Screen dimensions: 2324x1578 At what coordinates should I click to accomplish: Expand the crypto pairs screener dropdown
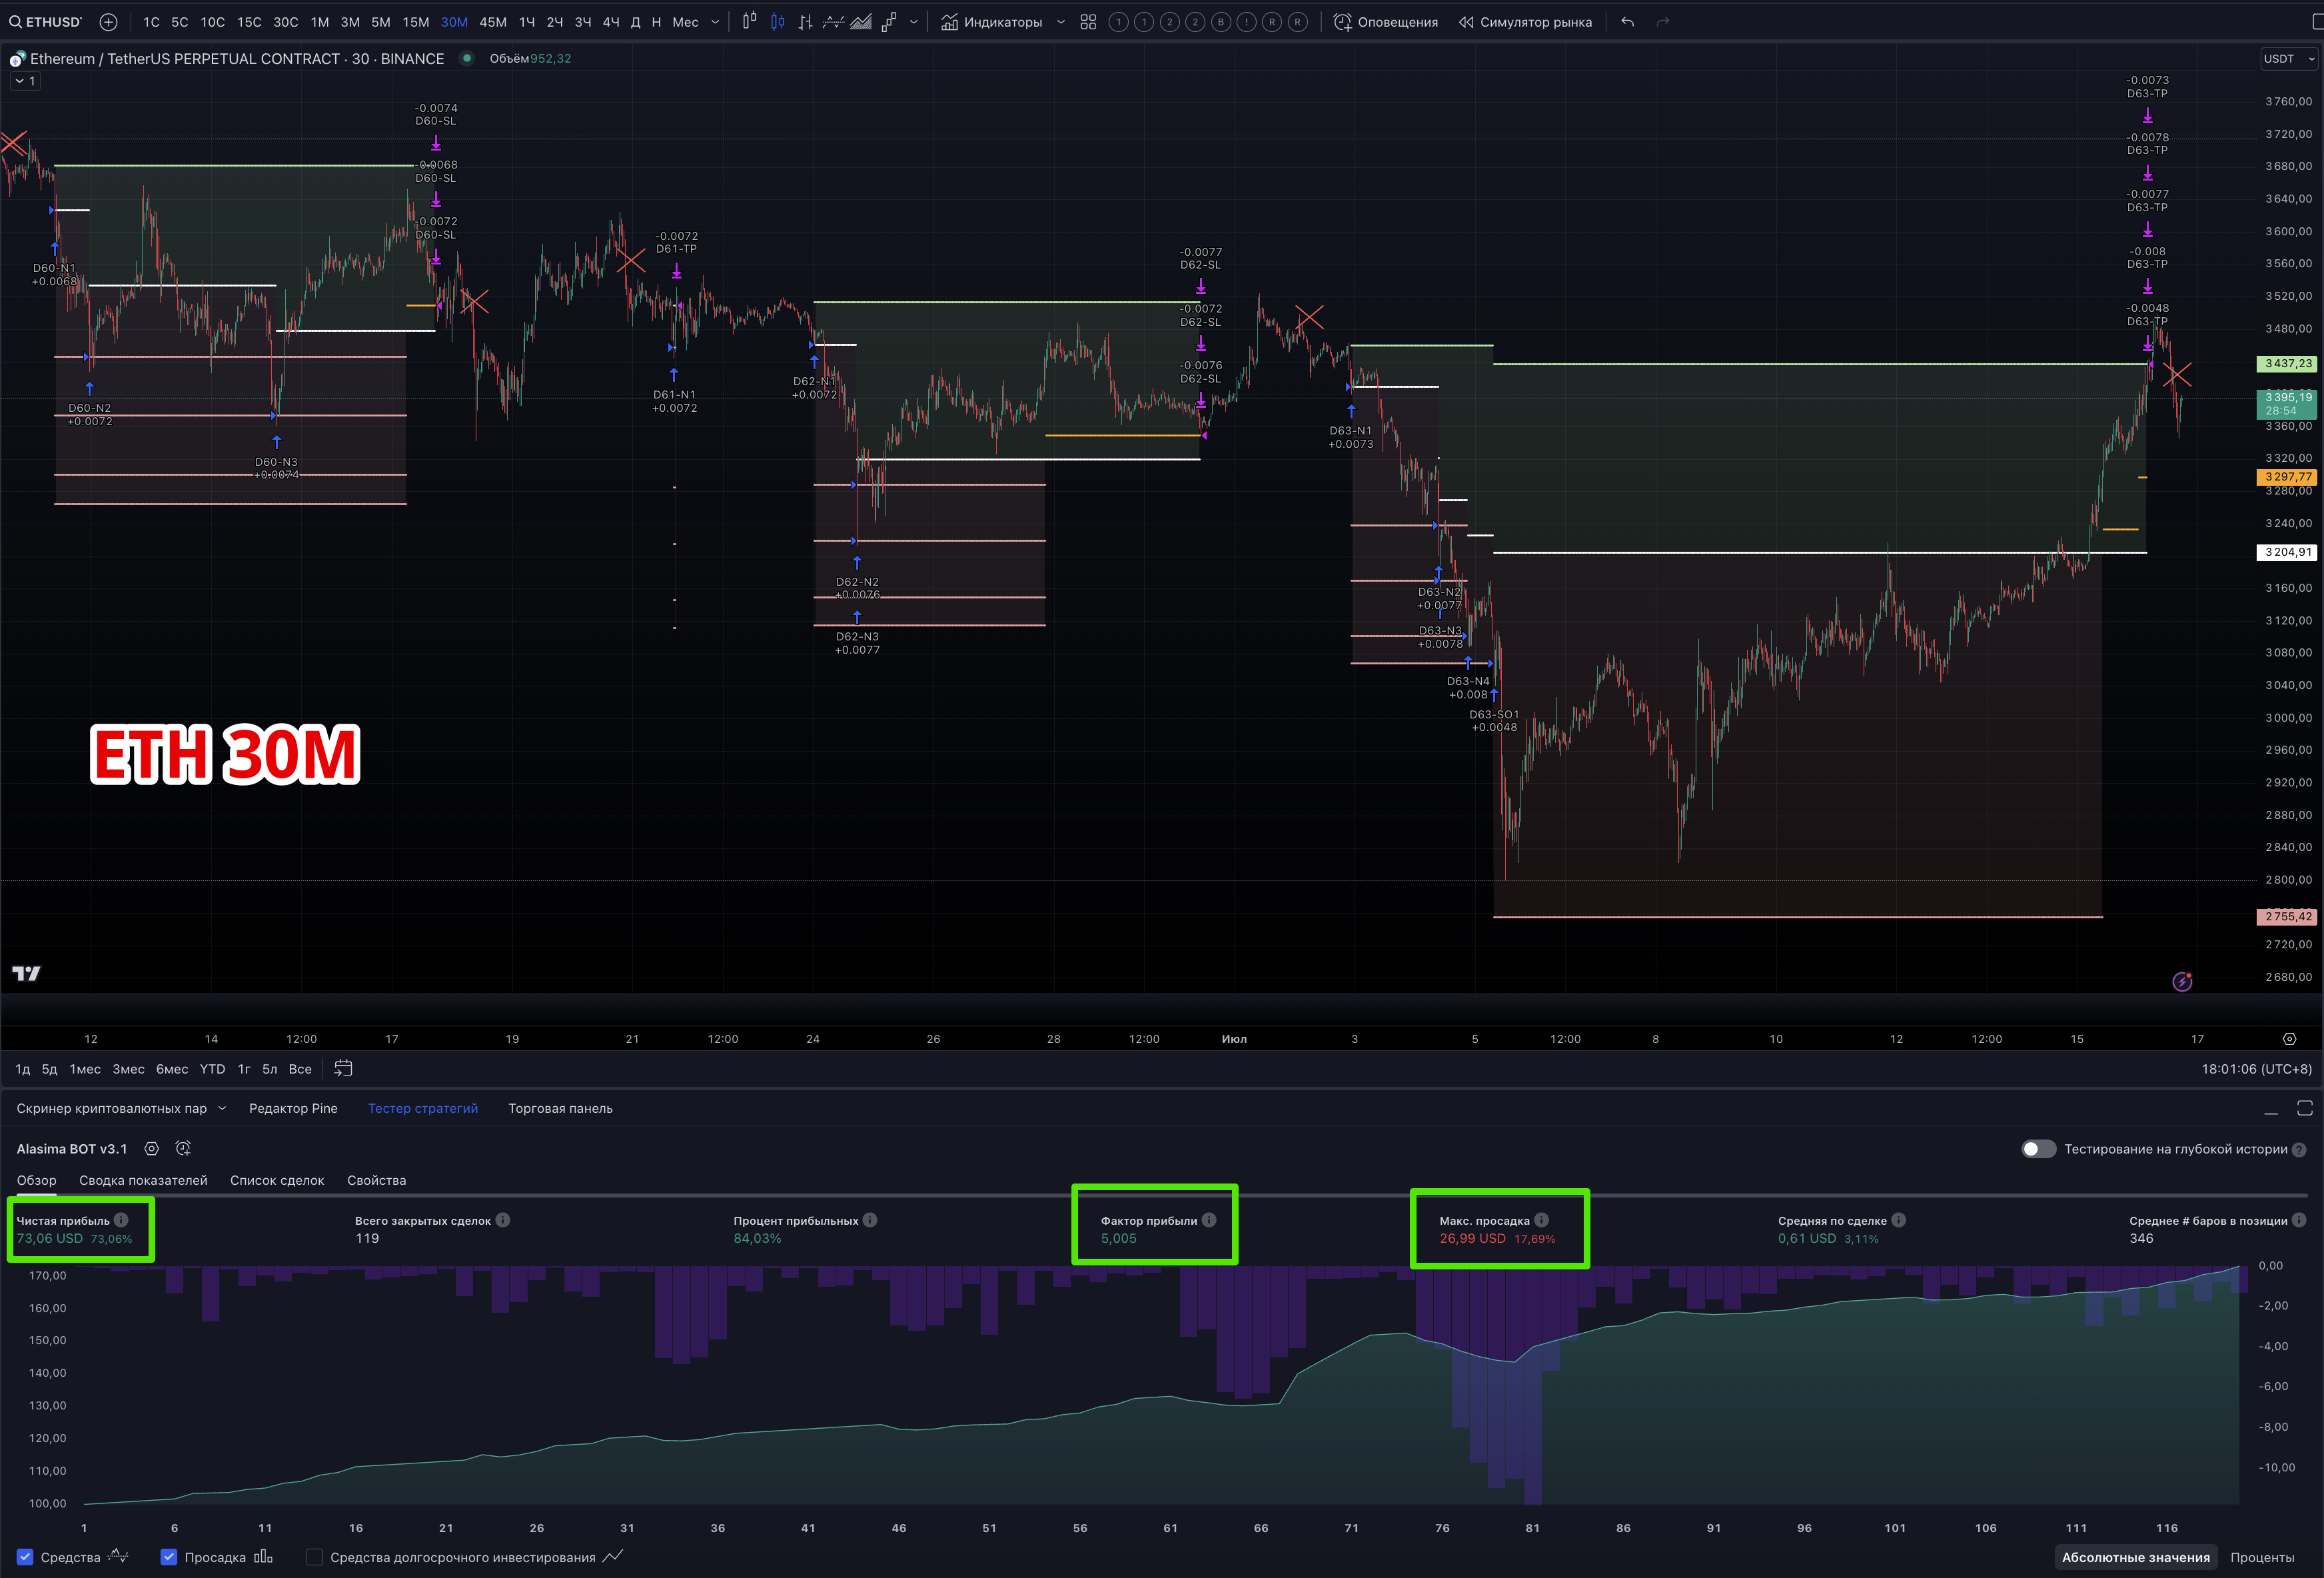(x=222, y=1108)
